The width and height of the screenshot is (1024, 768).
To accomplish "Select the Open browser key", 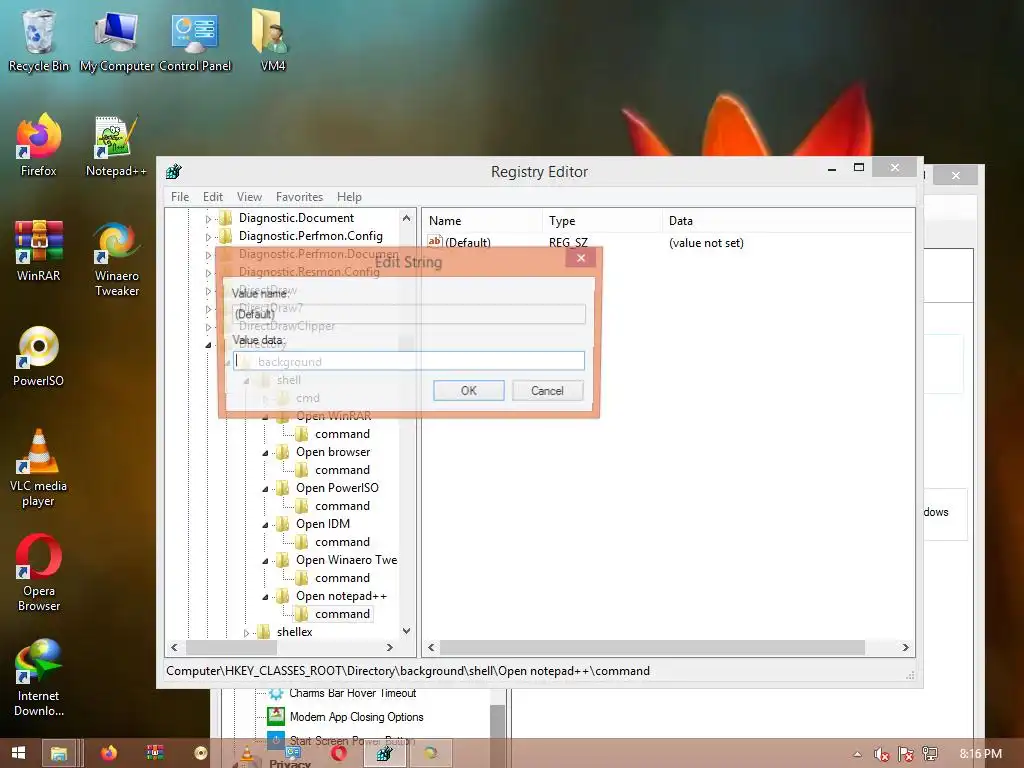I will pos(333,452).
